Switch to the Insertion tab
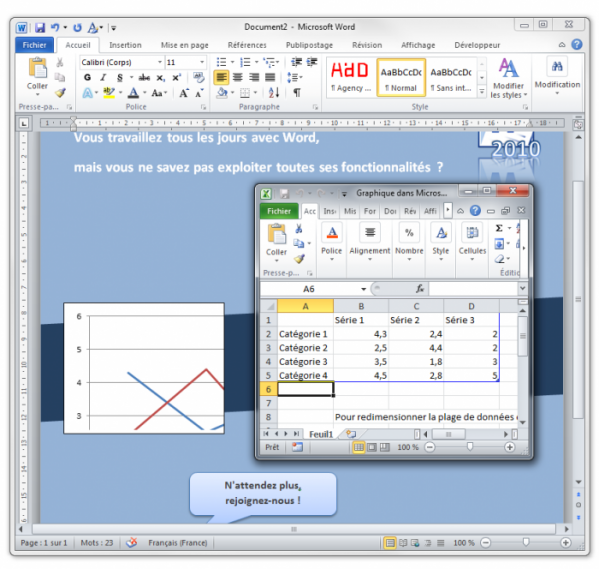The width and height of the screenshot is (599, 569). pos(125,45)
